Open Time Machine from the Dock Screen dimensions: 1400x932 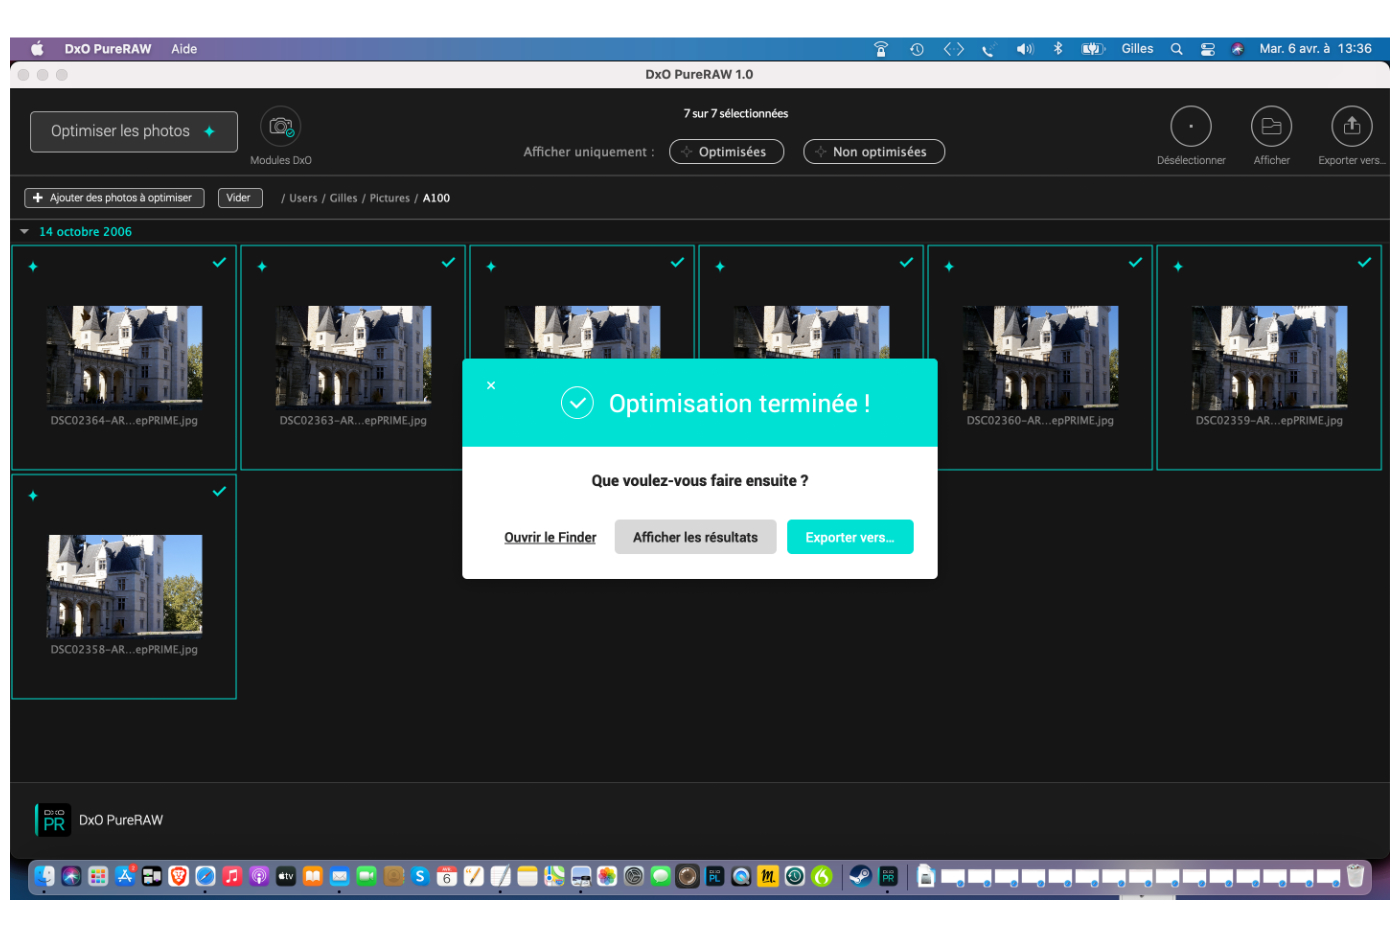pyautogui.click(x=795, y=876)
